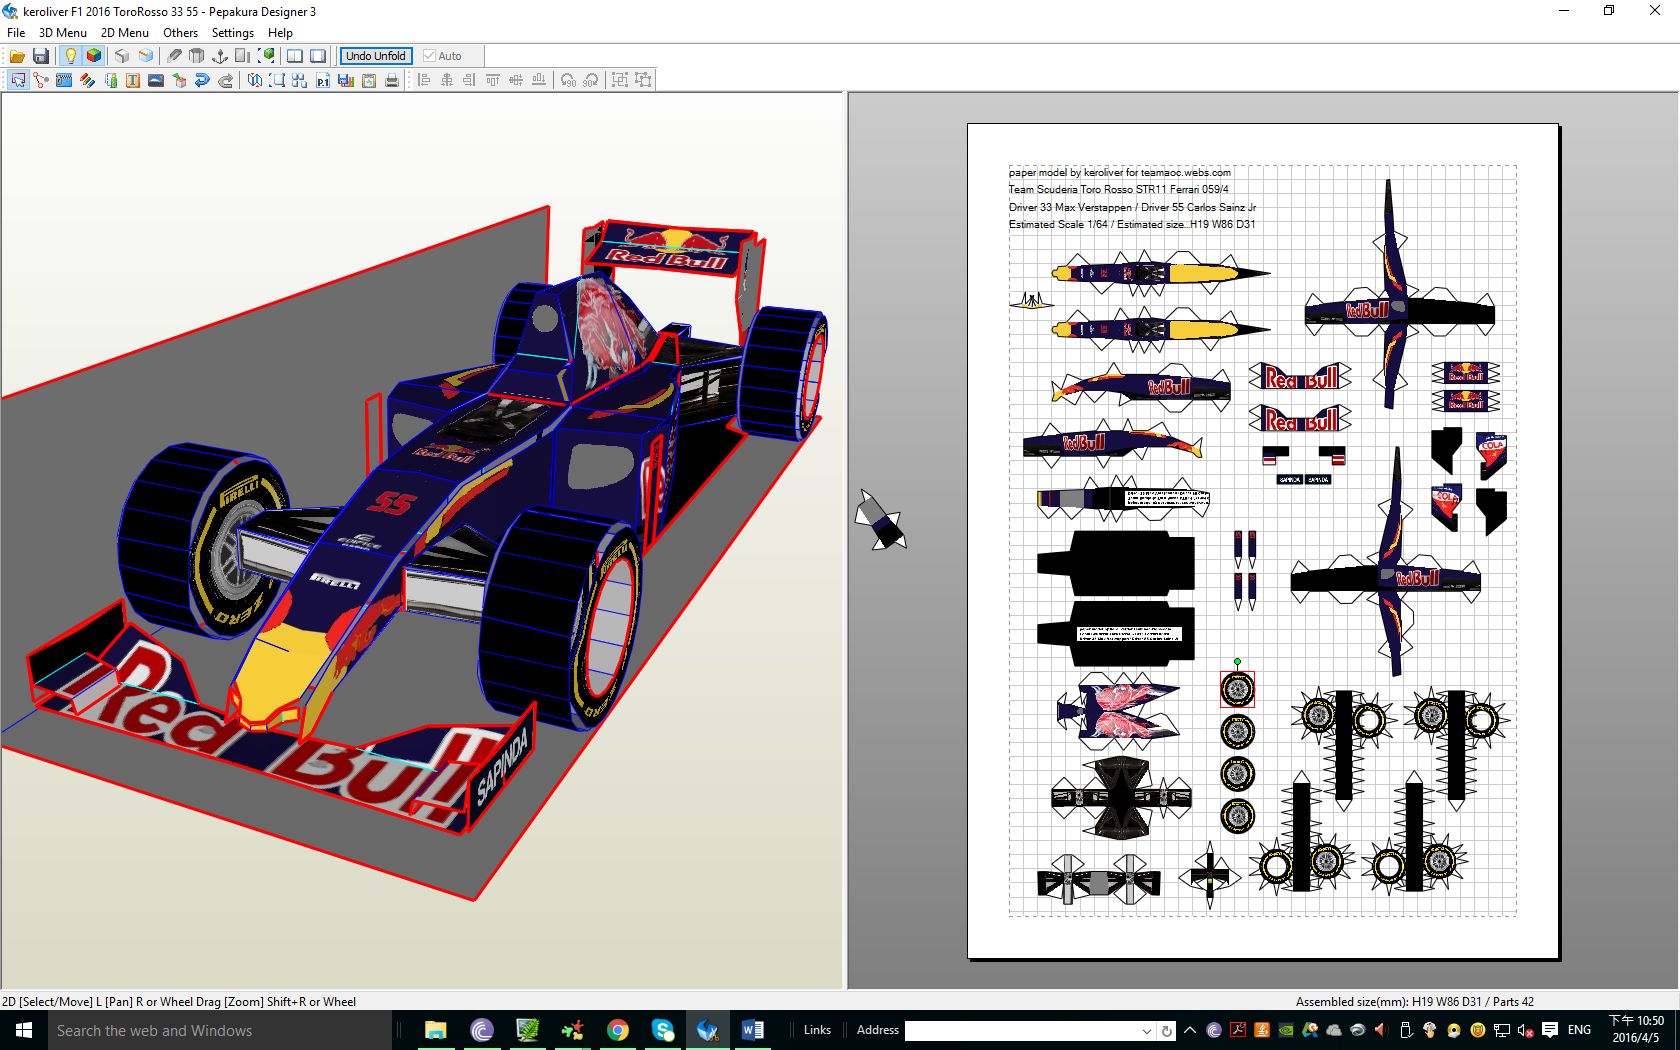Toggle the colored cube texture display
This screenshot has width=1680, height=1050.
point(94,56)
